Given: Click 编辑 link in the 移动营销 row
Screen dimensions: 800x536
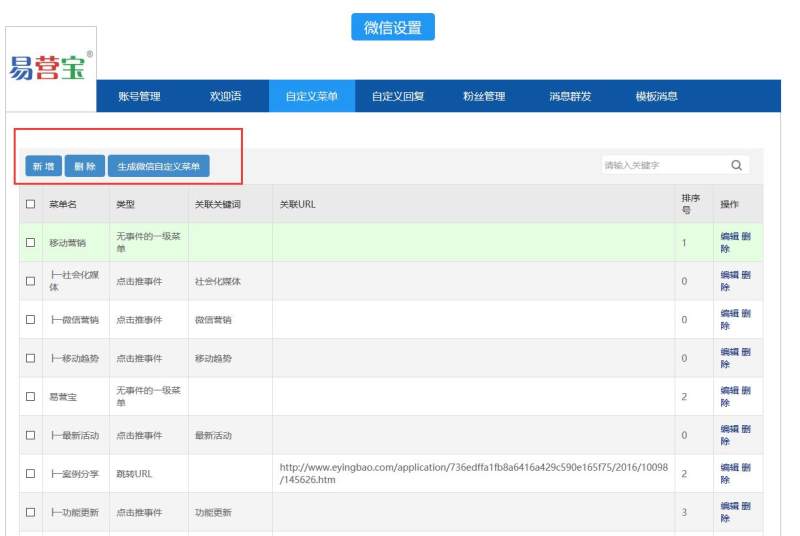Looking at the screenshot, I should point(729,237).
